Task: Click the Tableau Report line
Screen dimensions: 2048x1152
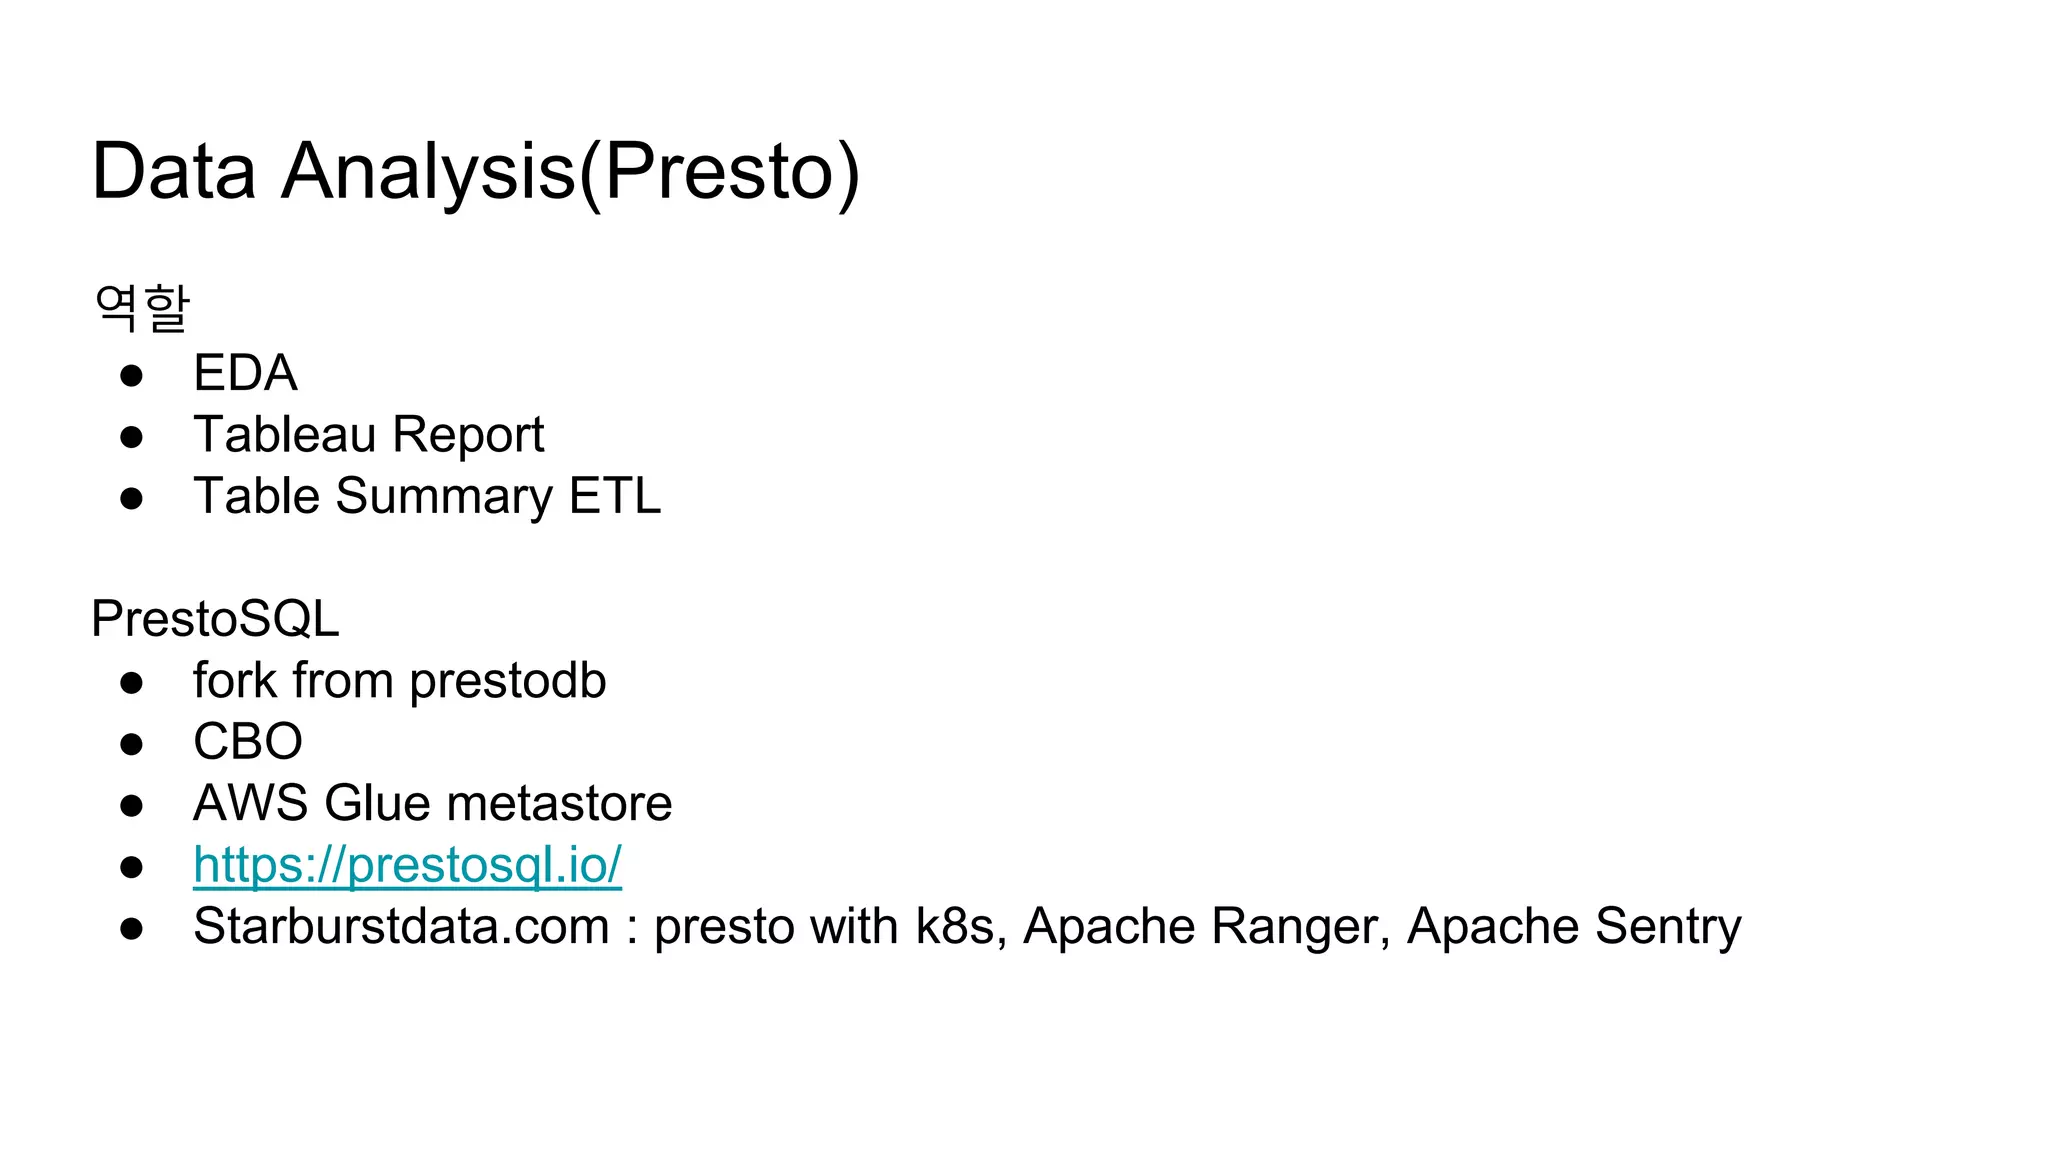Action: tap(368, 435)
